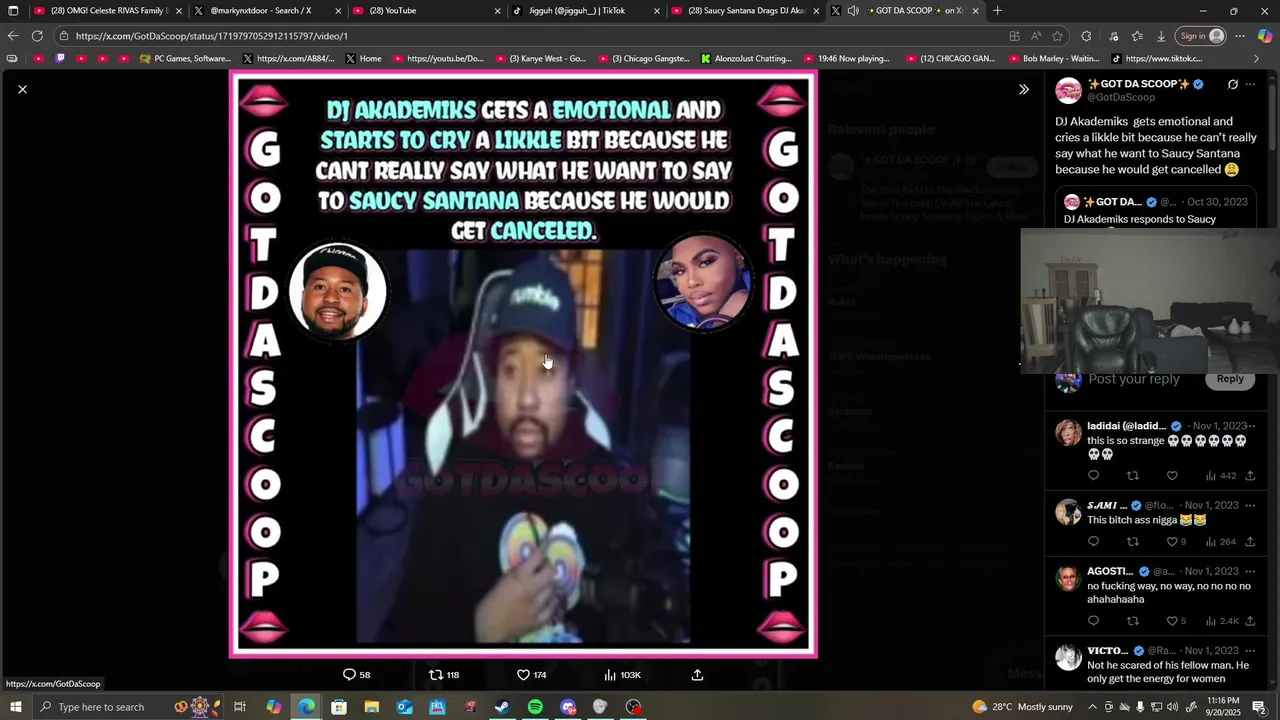Click the browser Back arrow
Image resolution: width=1280 pixels, height=720 pixels.
point(13,36)
